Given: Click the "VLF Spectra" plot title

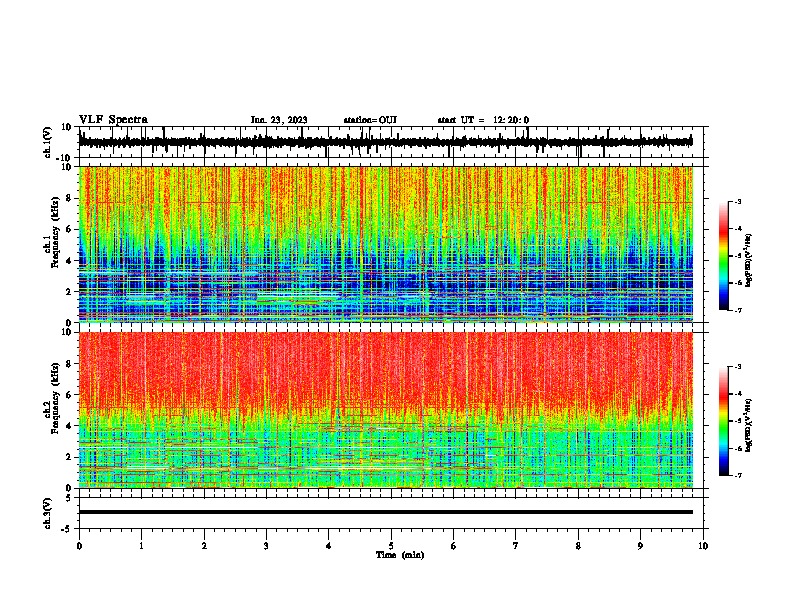Looking at the screenshot, I should 113,120.
